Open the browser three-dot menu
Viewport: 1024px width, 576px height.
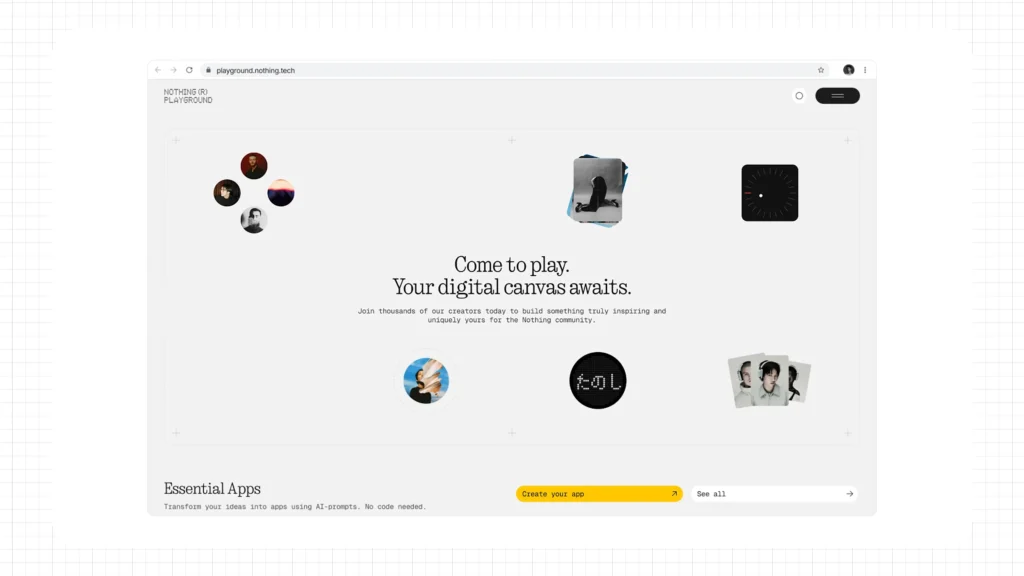coord(865,70)
